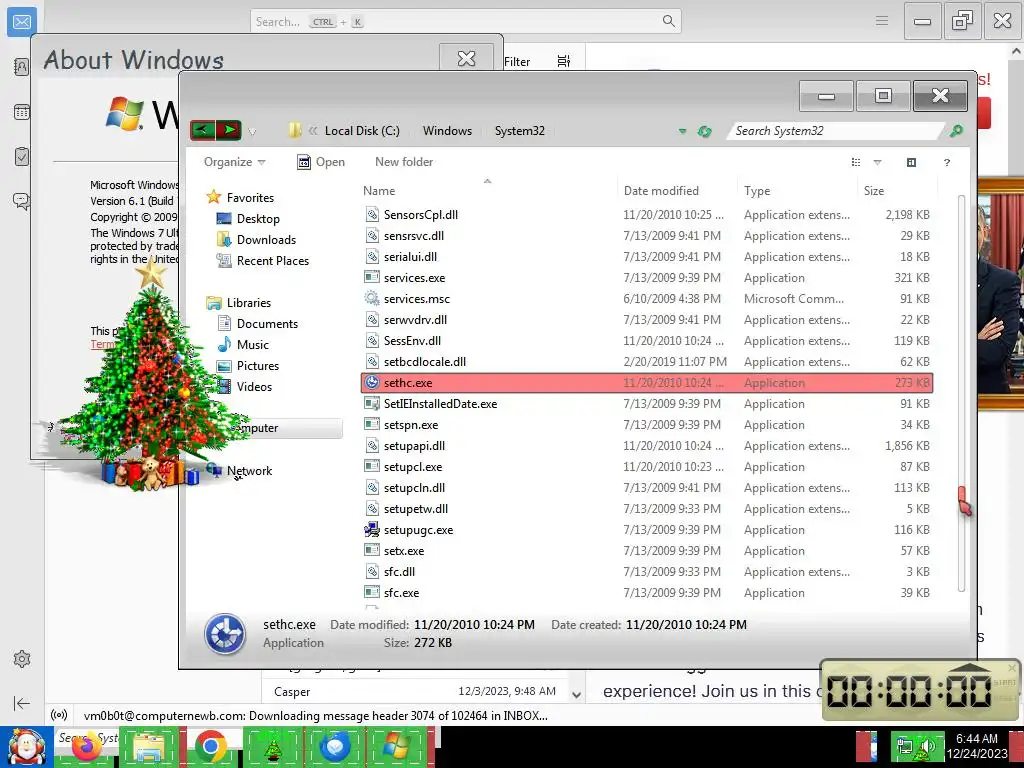This screenshot has width=1024, height=768.
Task: Select Documents library
Action: (257, 323)
